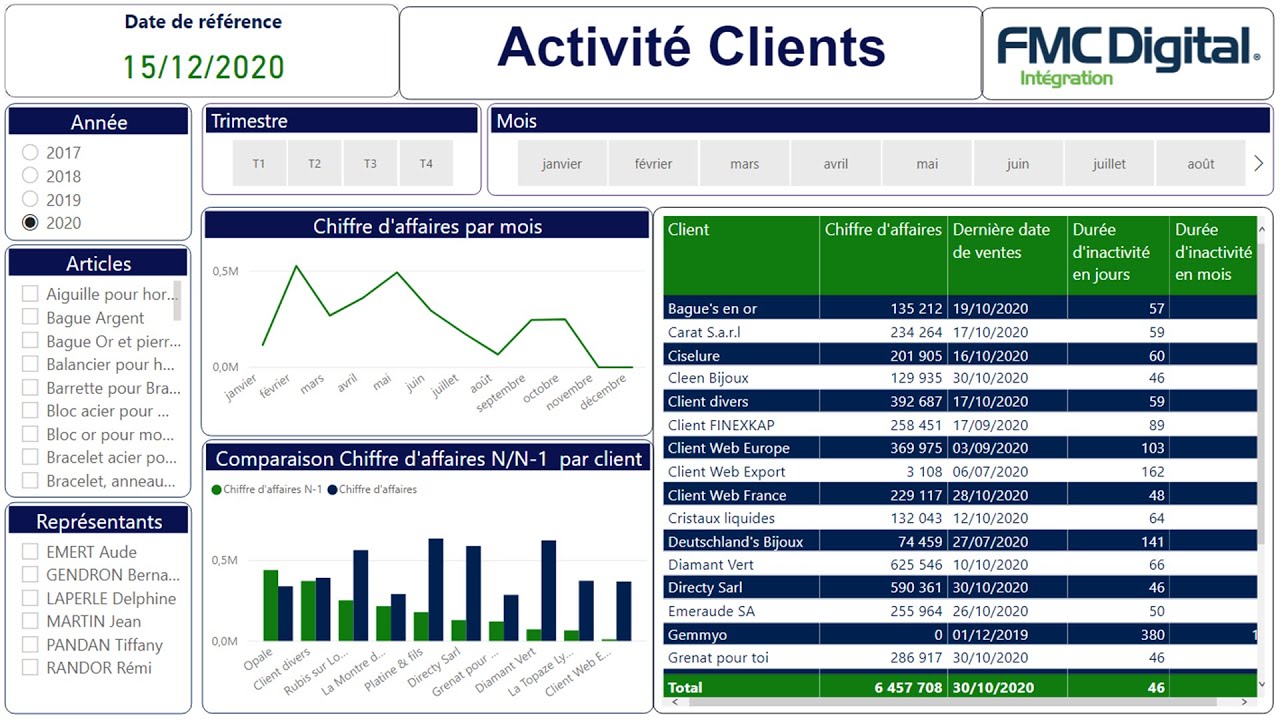Select the mai month tile

tap(927, 163)
